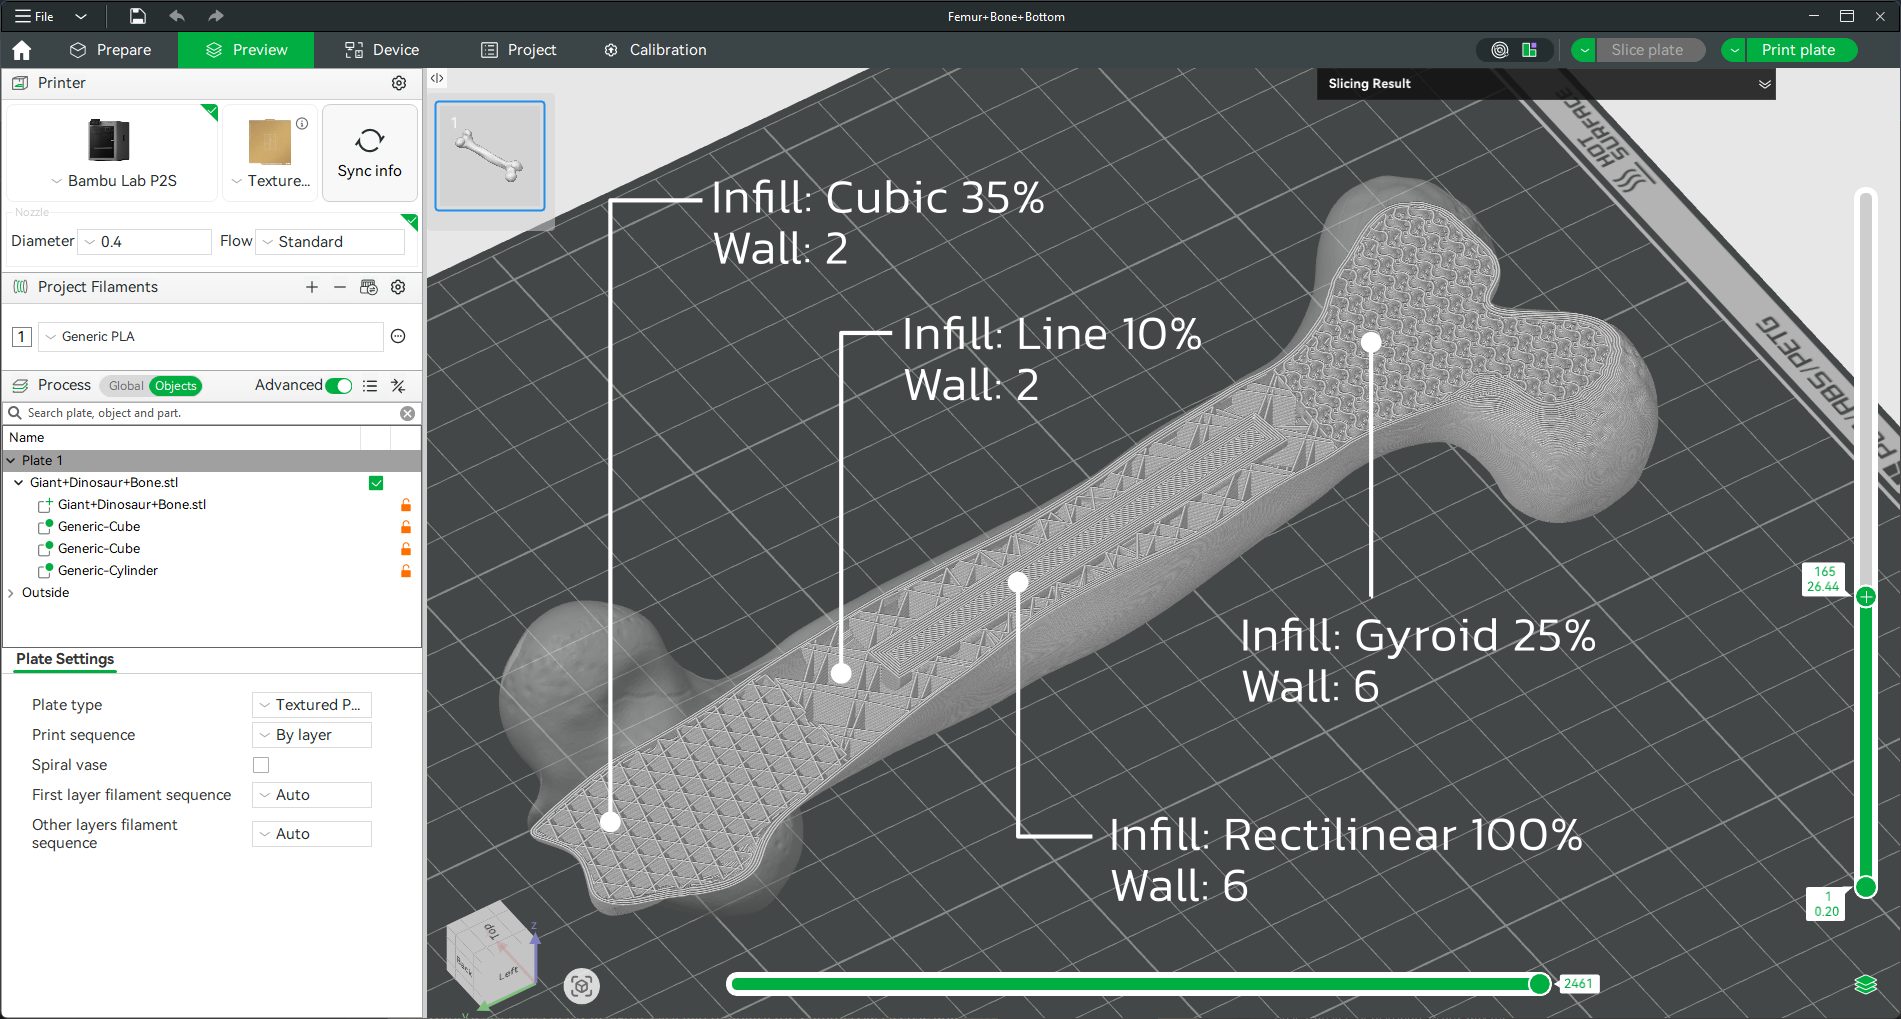Reset view with camera icon
Viewport: 1901px width, 1019px height.
pyautogui.click(x=581, y=986)
